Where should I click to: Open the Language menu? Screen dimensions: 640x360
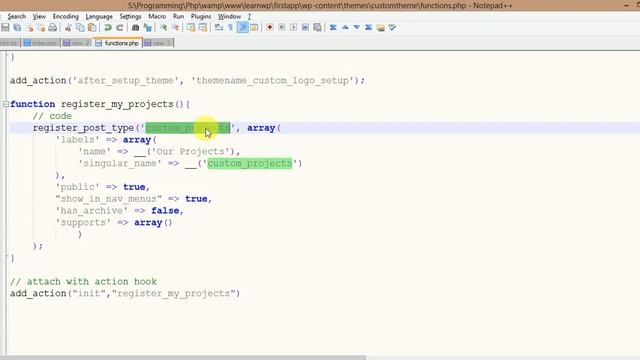(99, 16)
